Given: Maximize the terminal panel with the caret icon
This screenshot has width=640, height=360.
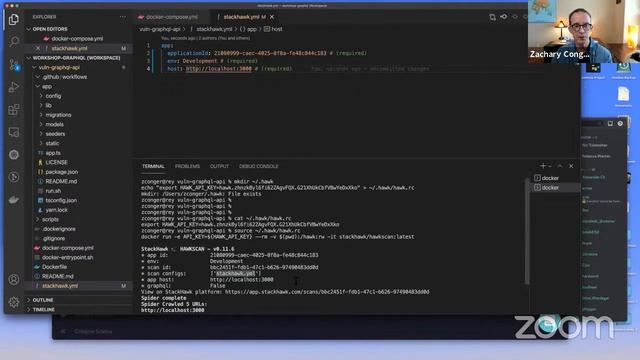Looking at the screenshot, I should click(x=560, y=166).
